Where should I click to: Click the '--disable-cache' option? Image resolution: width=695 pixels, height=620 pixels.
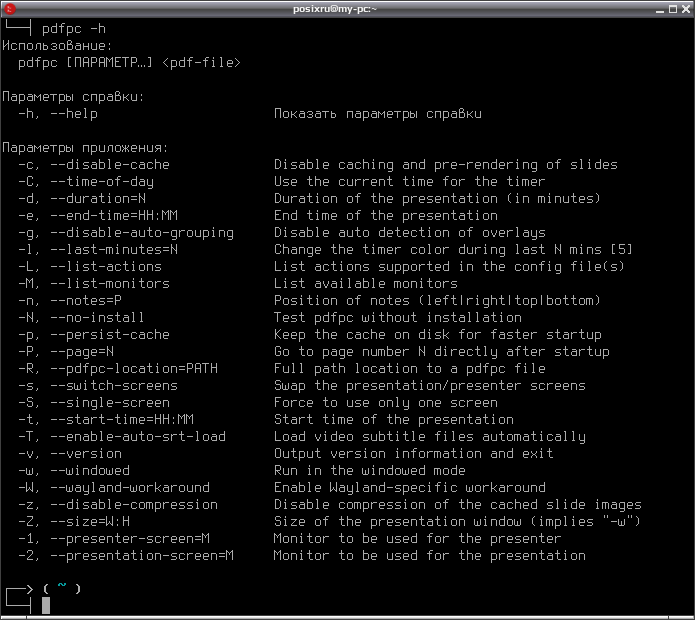pos(109,164)
